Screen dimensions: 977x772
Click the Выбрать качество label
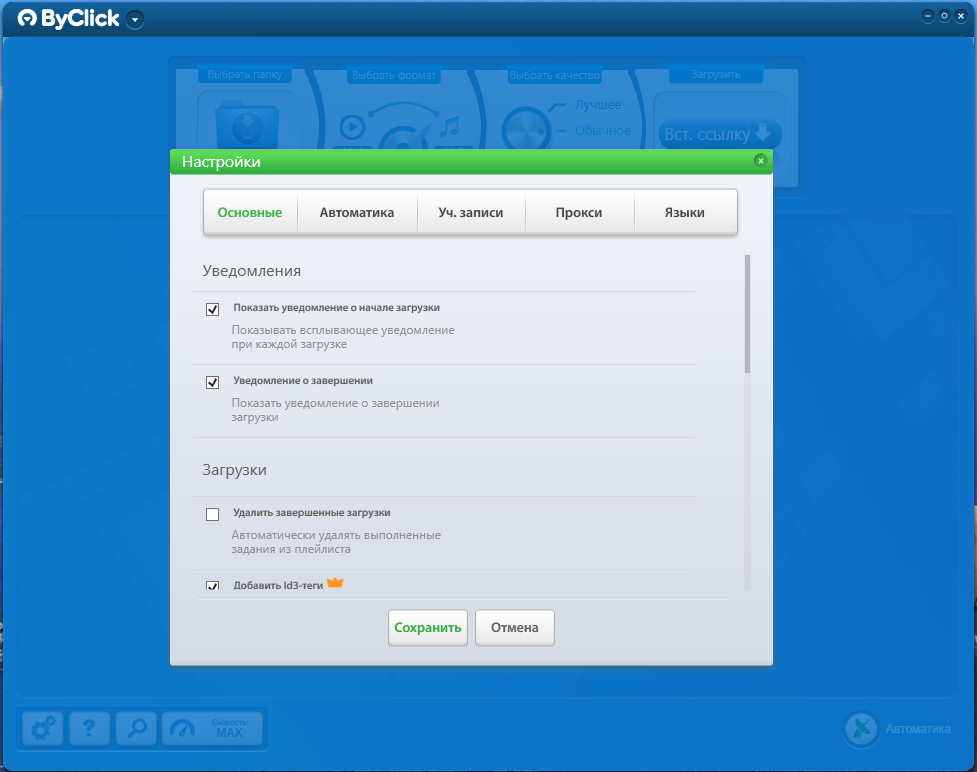(555, 75)
